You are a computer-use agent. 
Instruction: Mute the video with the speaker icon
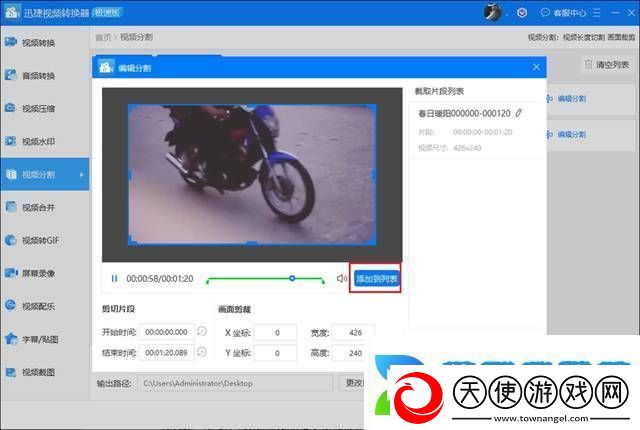point(342,279)
